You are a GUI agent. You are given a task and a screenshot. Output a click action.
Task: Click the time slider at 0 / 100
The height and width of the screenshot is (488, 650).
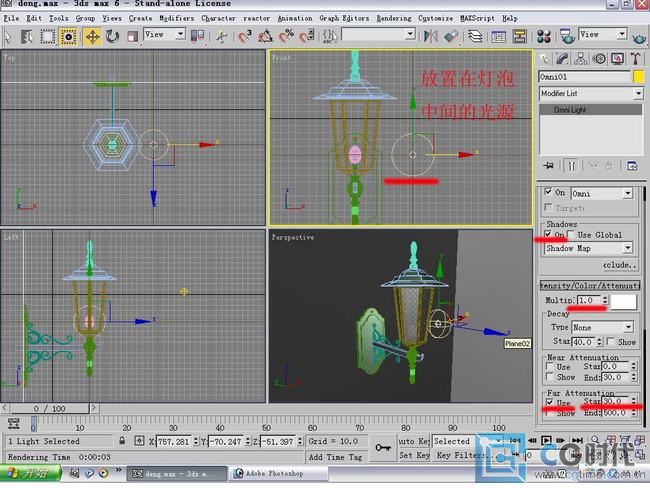tap(49, 408)
